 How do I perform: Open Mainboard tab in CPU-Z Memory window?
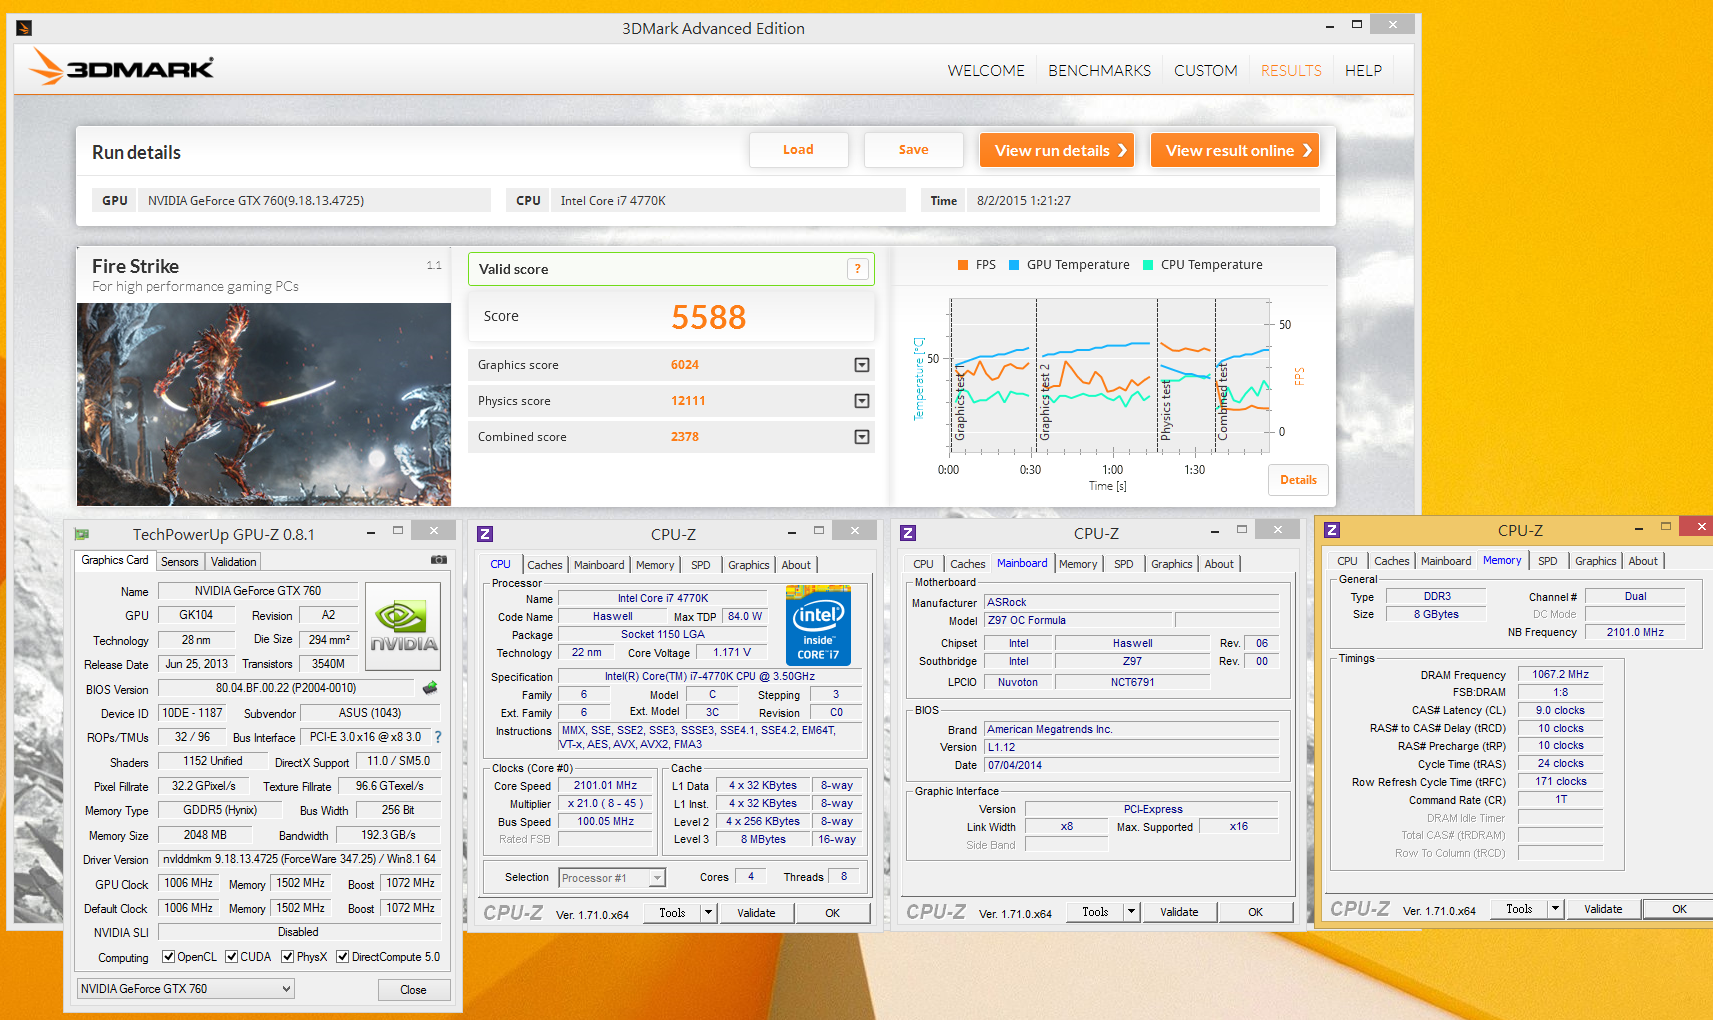point(1445,561)
